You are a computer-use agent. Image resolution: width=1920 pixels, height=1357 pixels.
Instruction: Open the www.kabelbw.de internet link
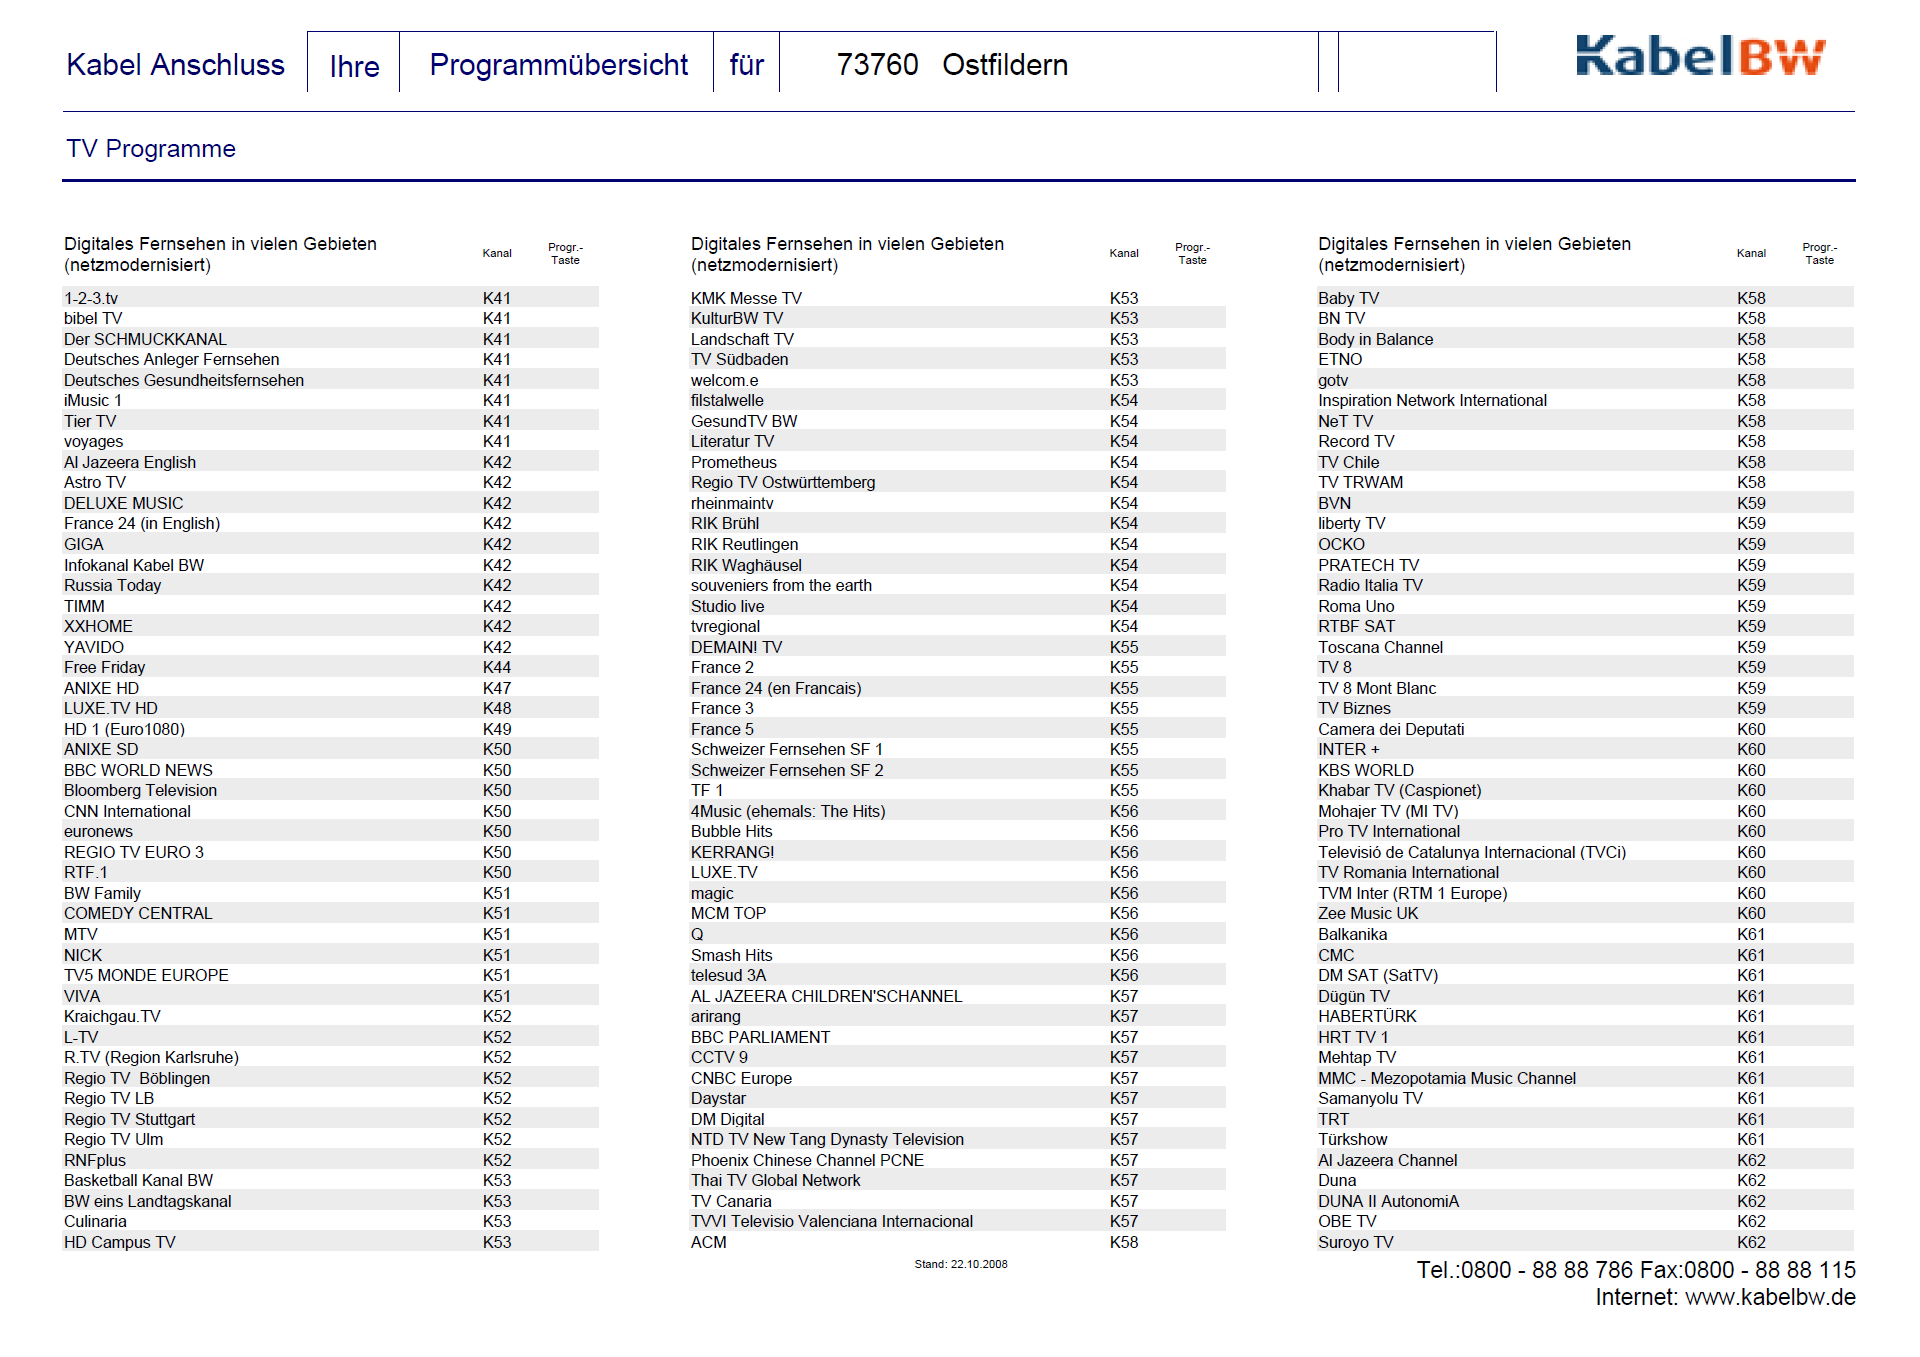tap(1770, 1298)
